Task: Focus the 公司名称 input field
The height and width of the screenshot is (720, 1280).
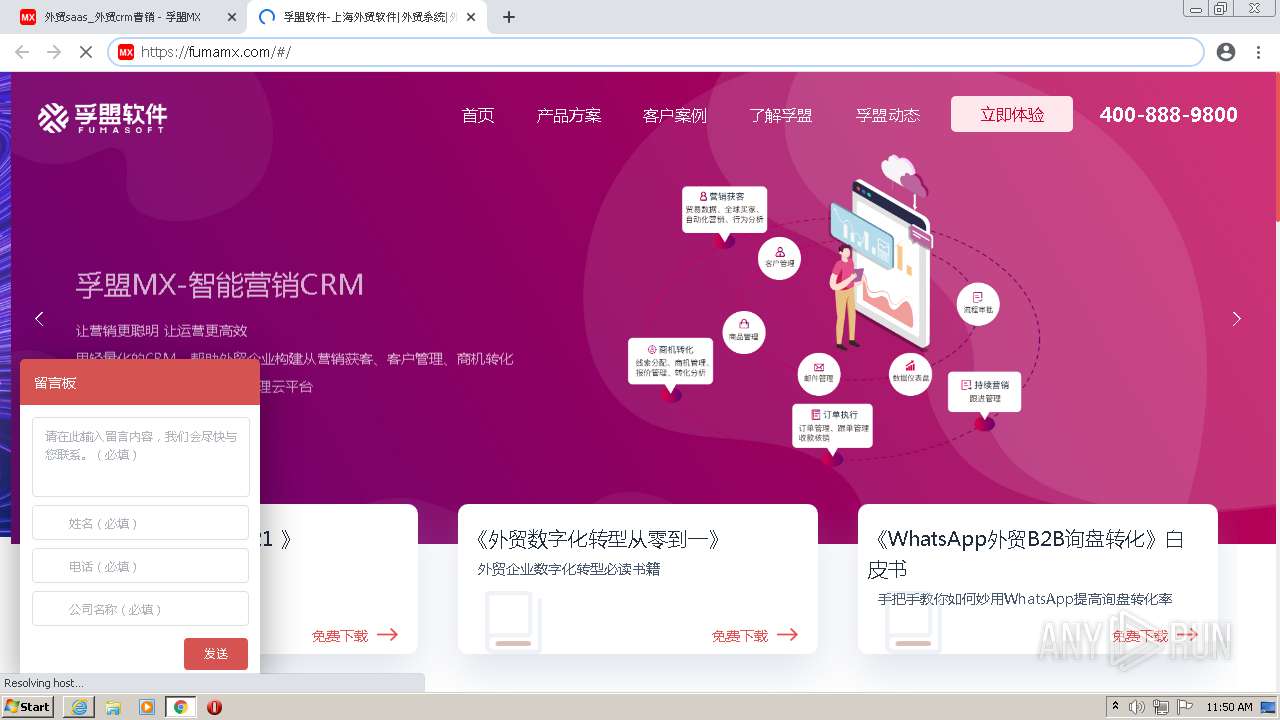Action: click(141, 609)
